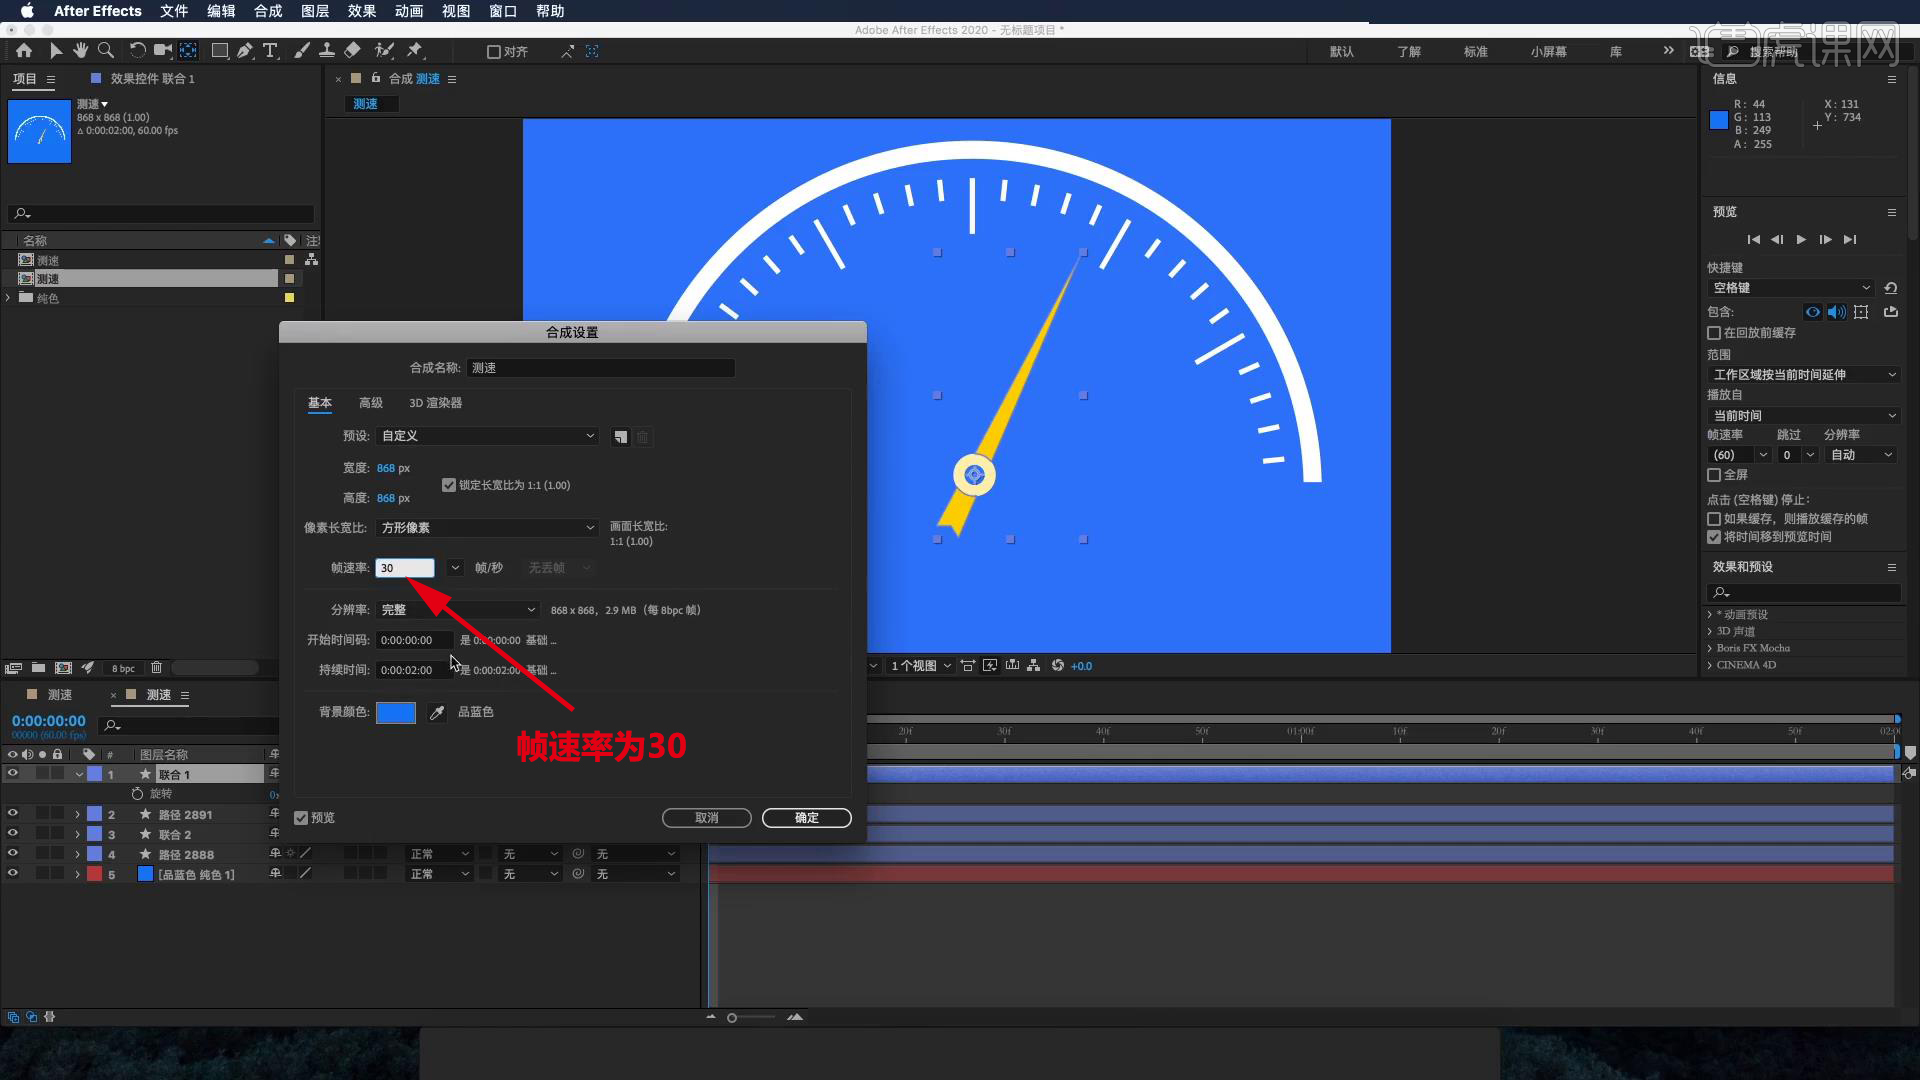Hide the 品蓝色 纯色 1 layer
The image size is (1920, 1080).
coord(13,873)
